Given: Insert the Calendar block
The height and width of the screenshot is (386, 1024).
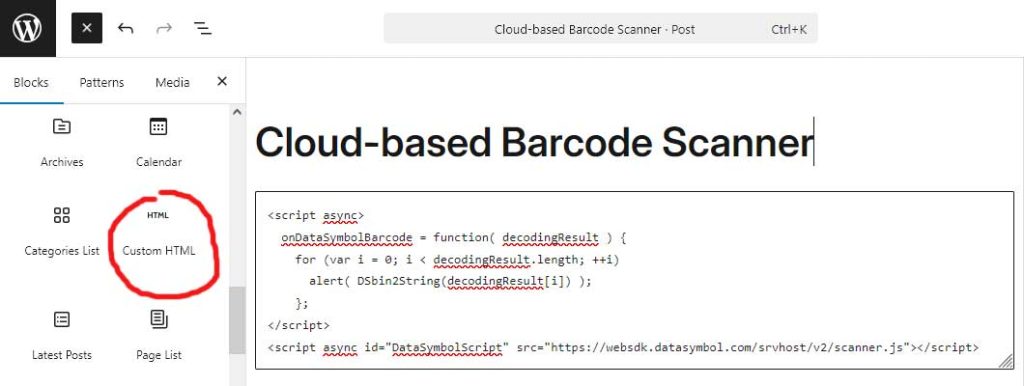Looking at the screenshot, I should pyautogui.click(x=159, y=143).
